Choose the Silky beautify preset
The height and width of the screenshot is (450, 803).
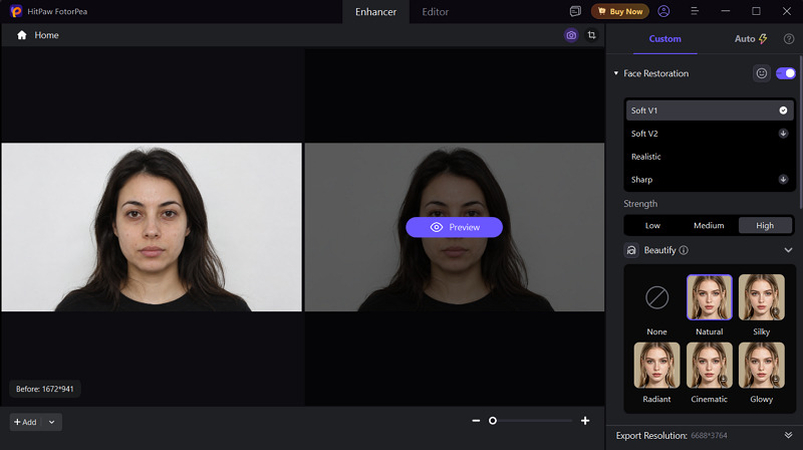762,297
